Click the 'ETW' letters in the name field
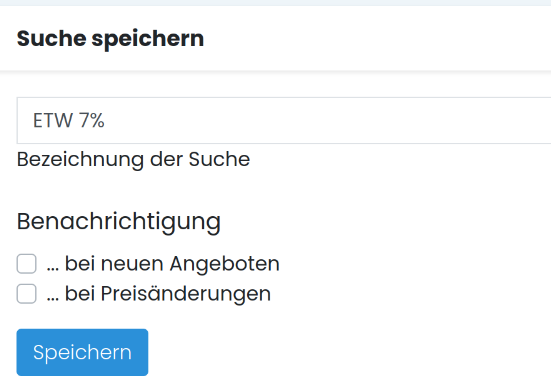This screenshot has width=551, height=389. pyautogui.click(x=53, y=121)
